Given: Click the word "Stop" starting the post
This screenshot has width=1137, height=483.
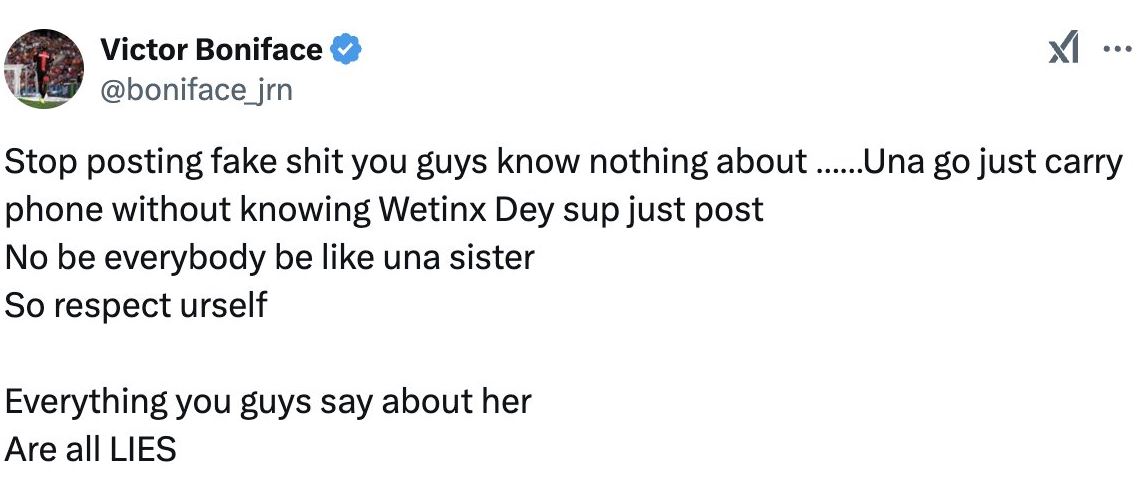Looking at the screenshot, I should pyautogui.click(x=38, y=162).
